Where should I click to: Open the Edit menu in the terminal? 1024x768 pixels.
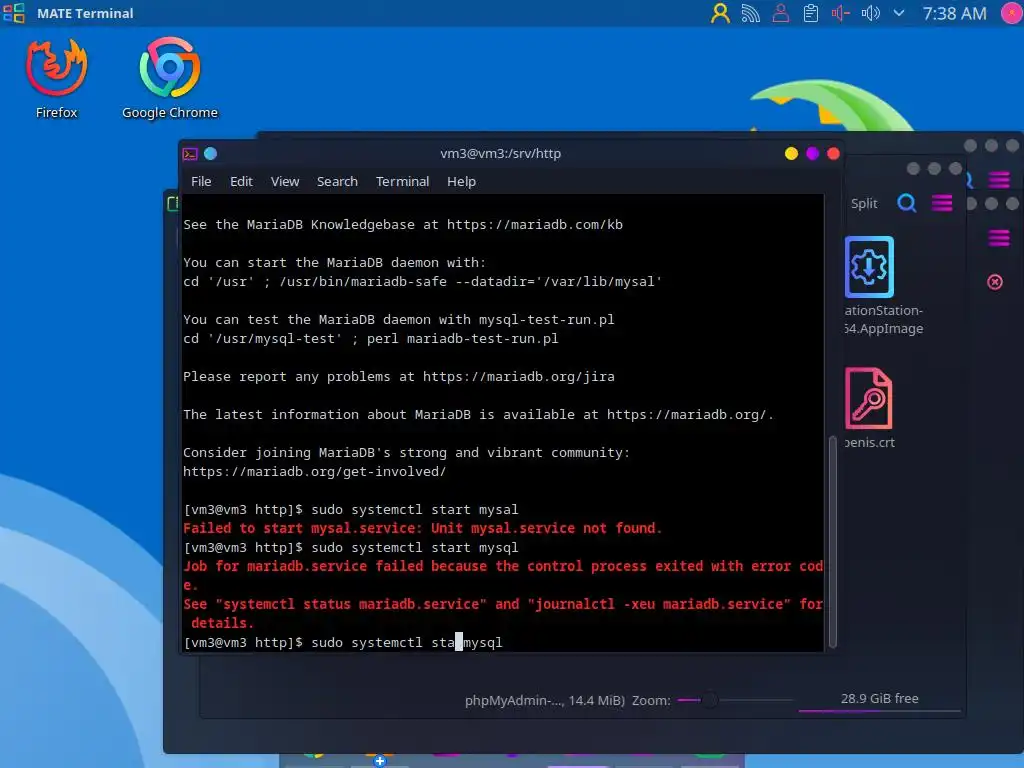point(241,182)
